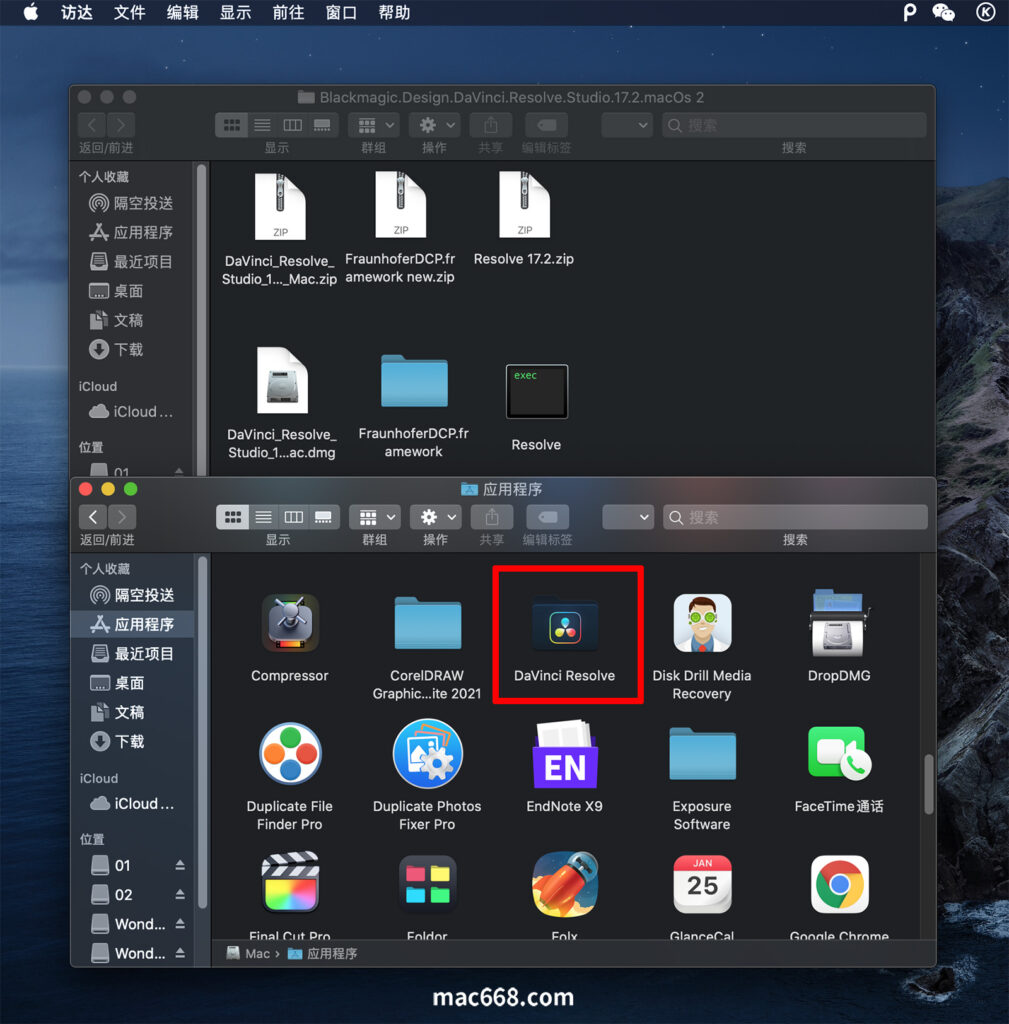This screenshot has height=1024, width=1009.
Task: Click 编辑标签 tag button in Applications window
Action: pos(547,517)
